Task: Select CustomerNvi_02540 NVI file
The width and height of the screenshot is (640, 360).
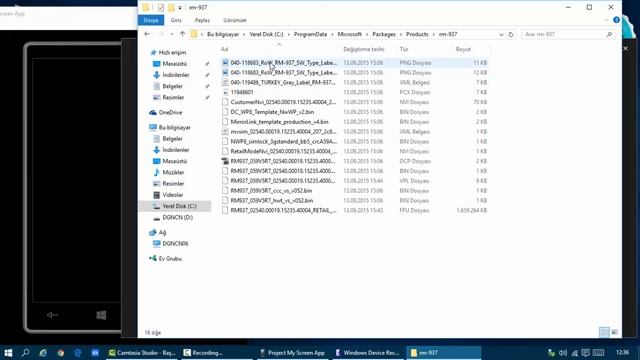Action: 354,102
